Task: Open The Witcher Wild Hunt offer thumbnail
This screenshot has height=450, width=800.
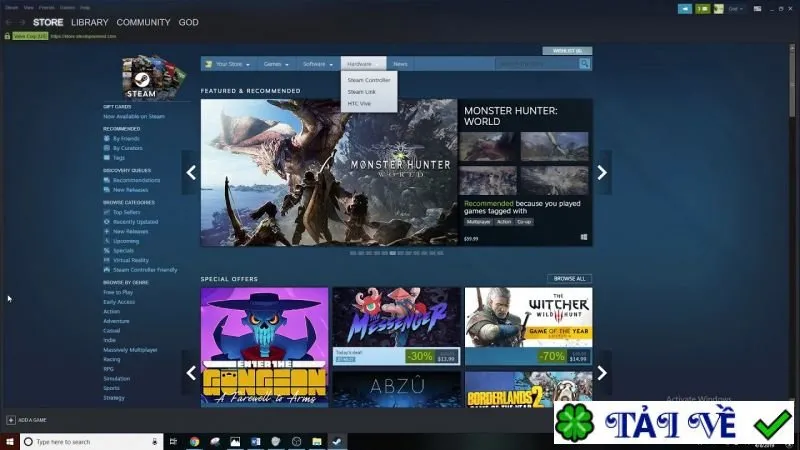Action: point(529,327)
